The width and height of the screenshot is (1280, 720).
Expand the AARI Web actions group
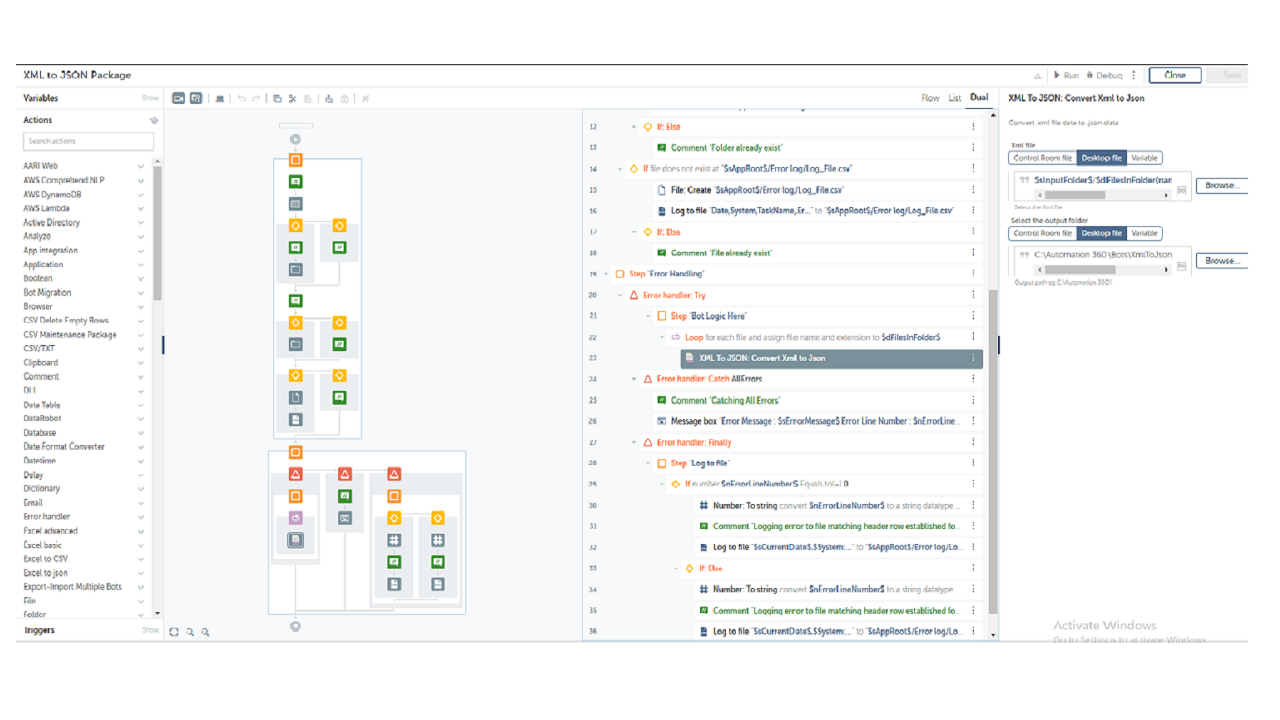[141, 166]
